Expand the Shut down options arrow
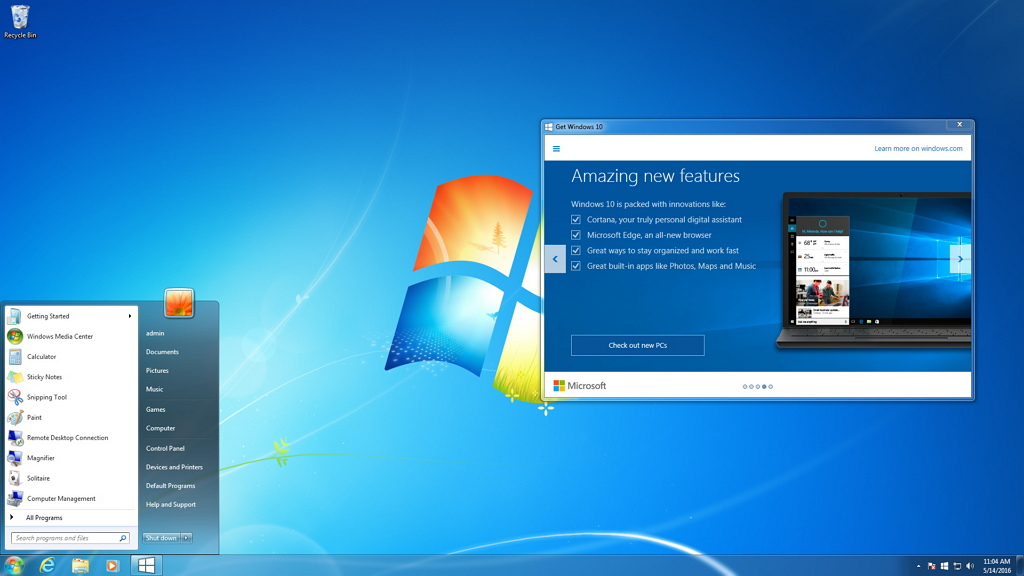Viewport: 1024px width, 576px height. point(186,538)
